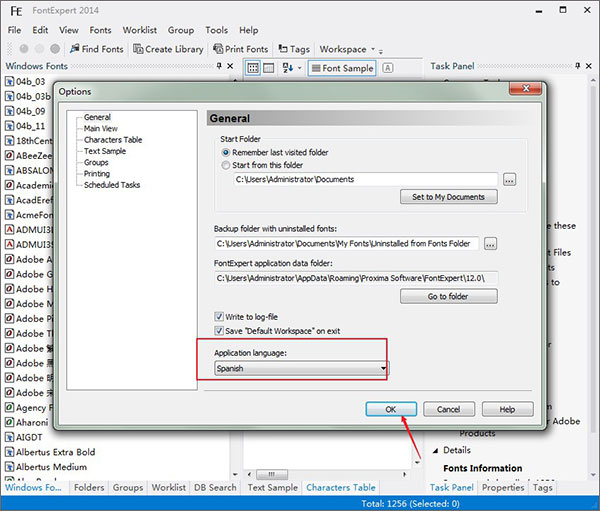The height and width of the screenshot is (511, 600).
Task: Click the Albertus Medium font icon
Action: tap(9, 467)
